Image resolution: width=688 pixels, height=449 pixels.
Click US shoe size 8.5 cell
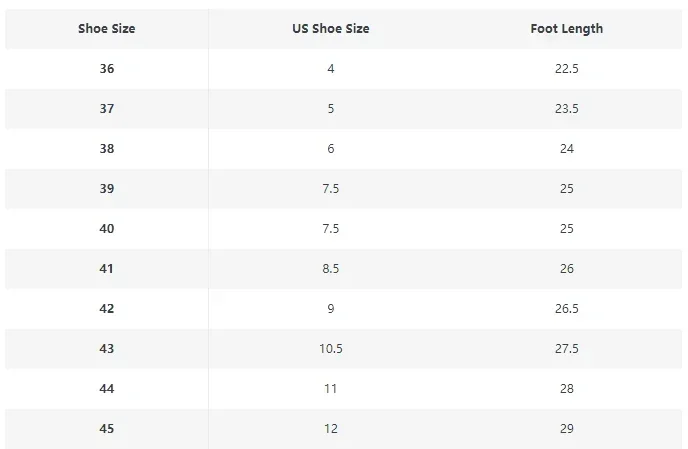point(330,269)
